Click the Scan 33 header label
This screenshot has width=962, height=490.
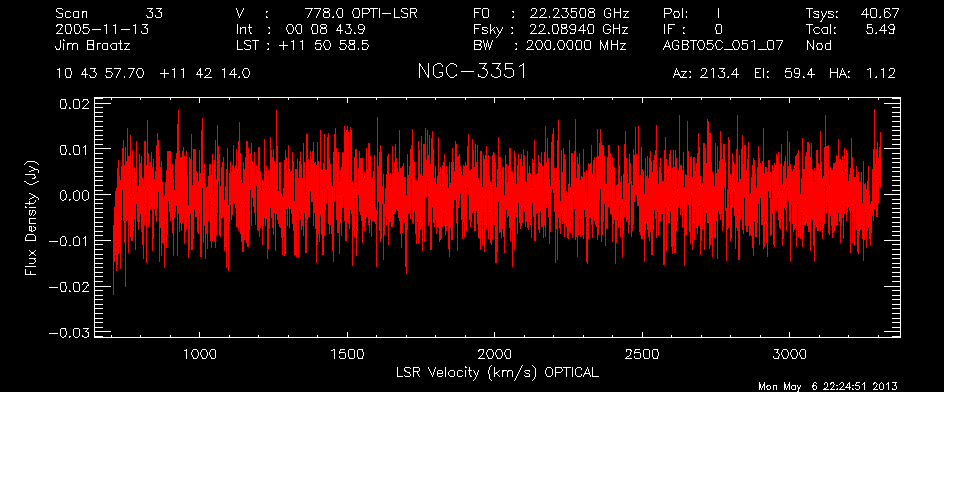(x=109, y=13)
